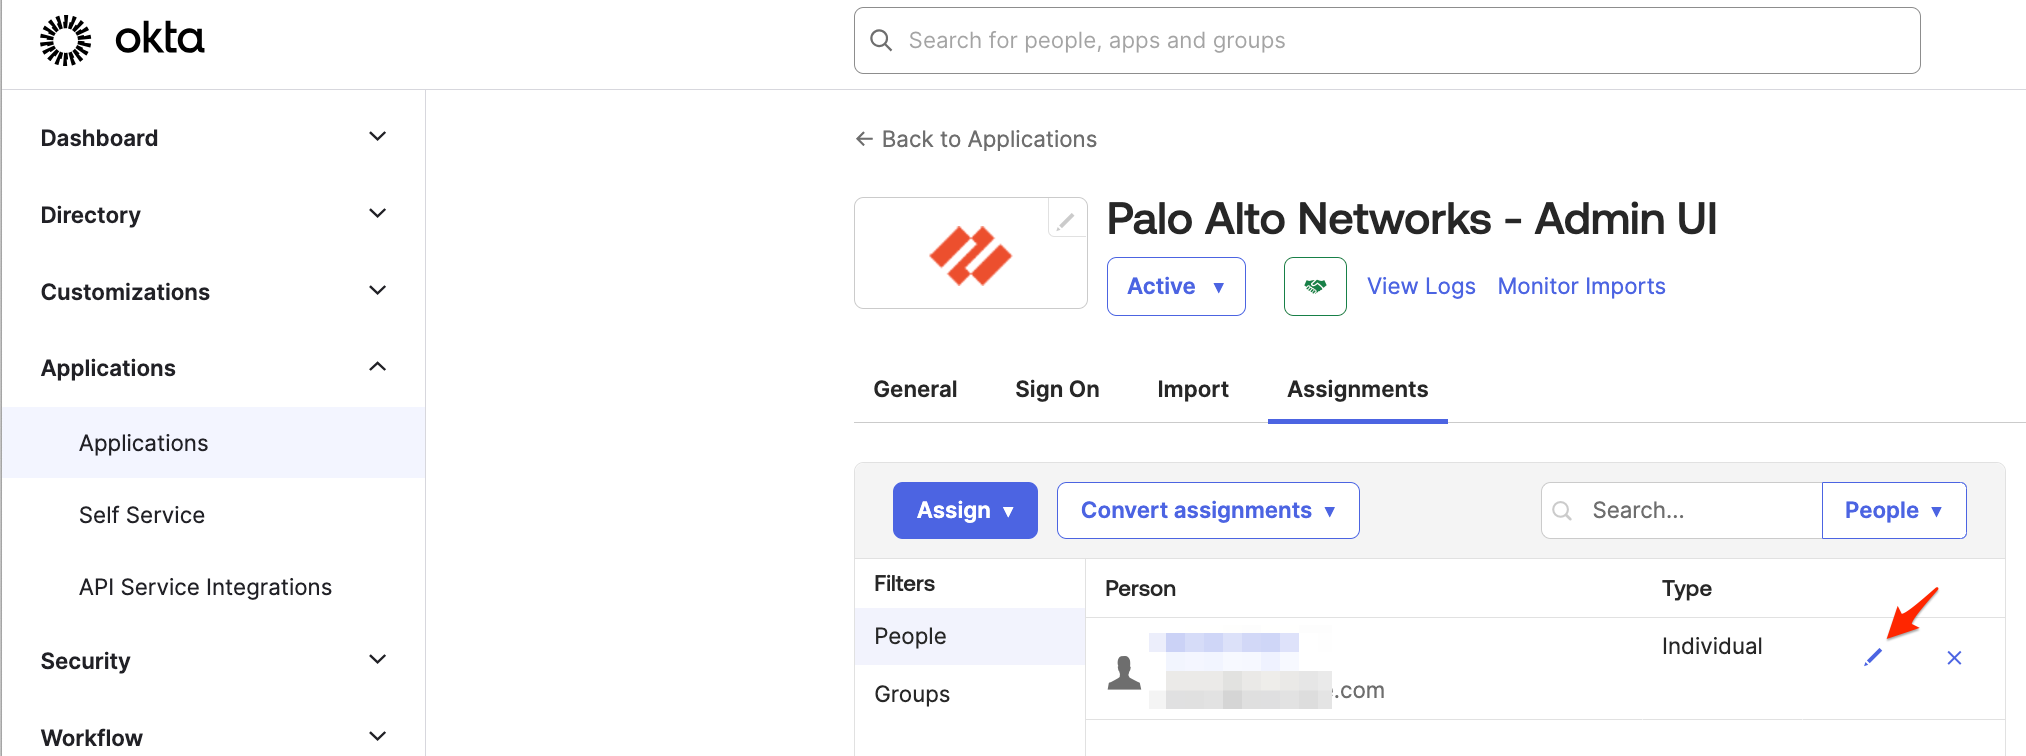The height and width of the screenshot is (756, 2026).
Task: Open the Convert assignments dropdown
Action: coord(1208,510)
